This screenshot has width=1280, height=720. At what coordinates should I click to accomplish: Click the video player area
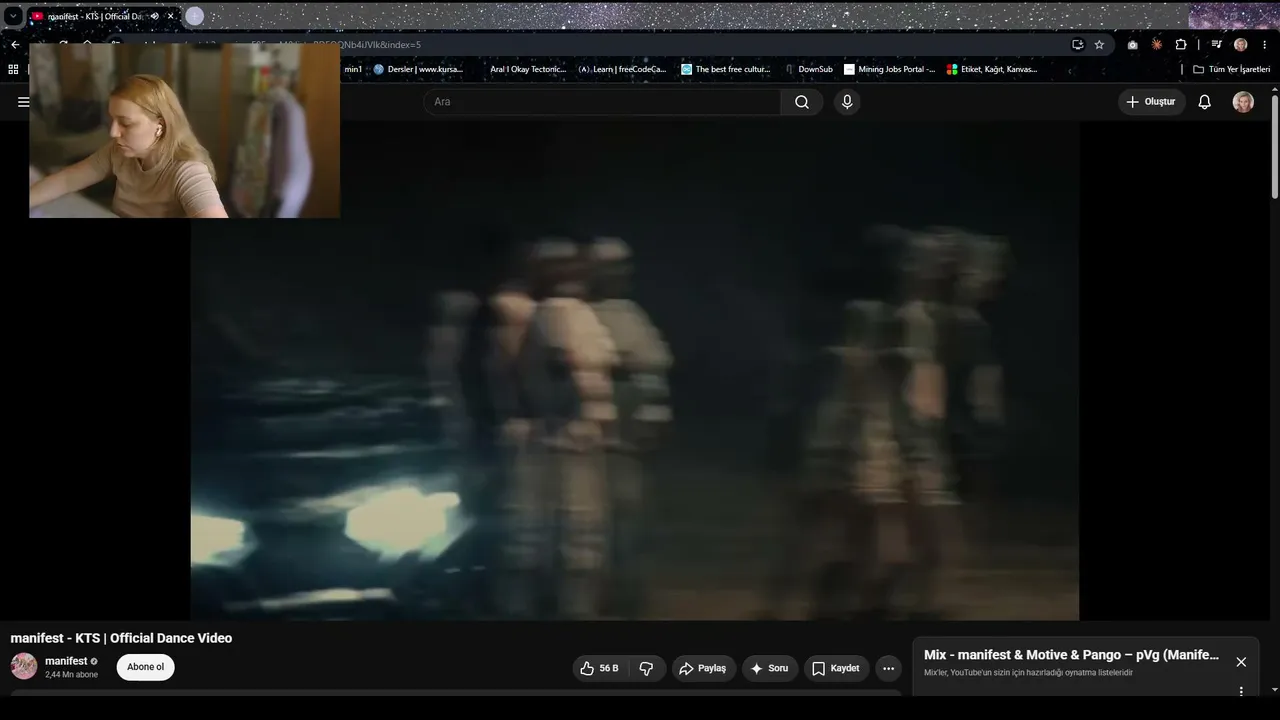[x=634, y=371]
